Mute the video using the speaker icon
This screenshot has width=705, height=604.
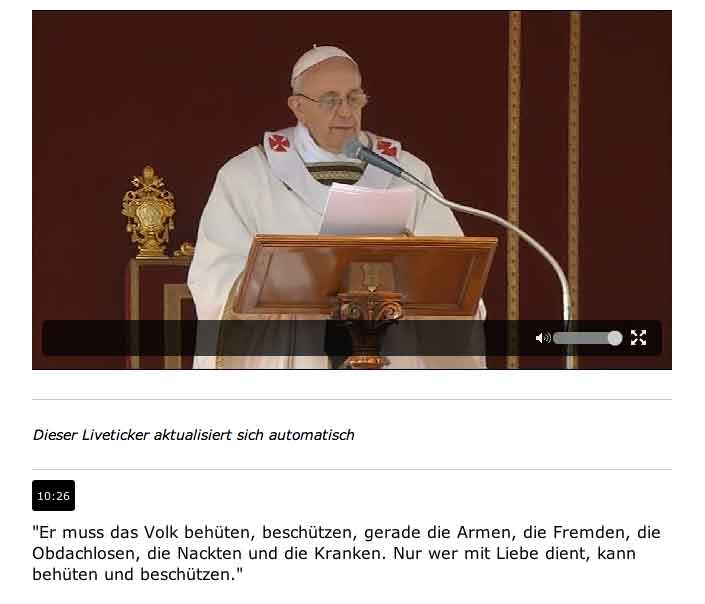pos(543,338)
